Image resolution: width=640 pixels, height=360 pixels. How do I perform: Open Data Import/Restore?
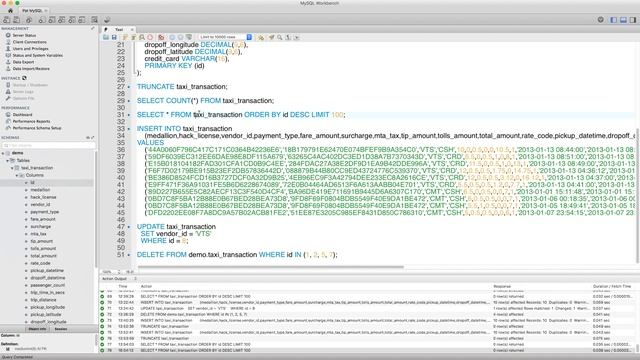(31, 69)
